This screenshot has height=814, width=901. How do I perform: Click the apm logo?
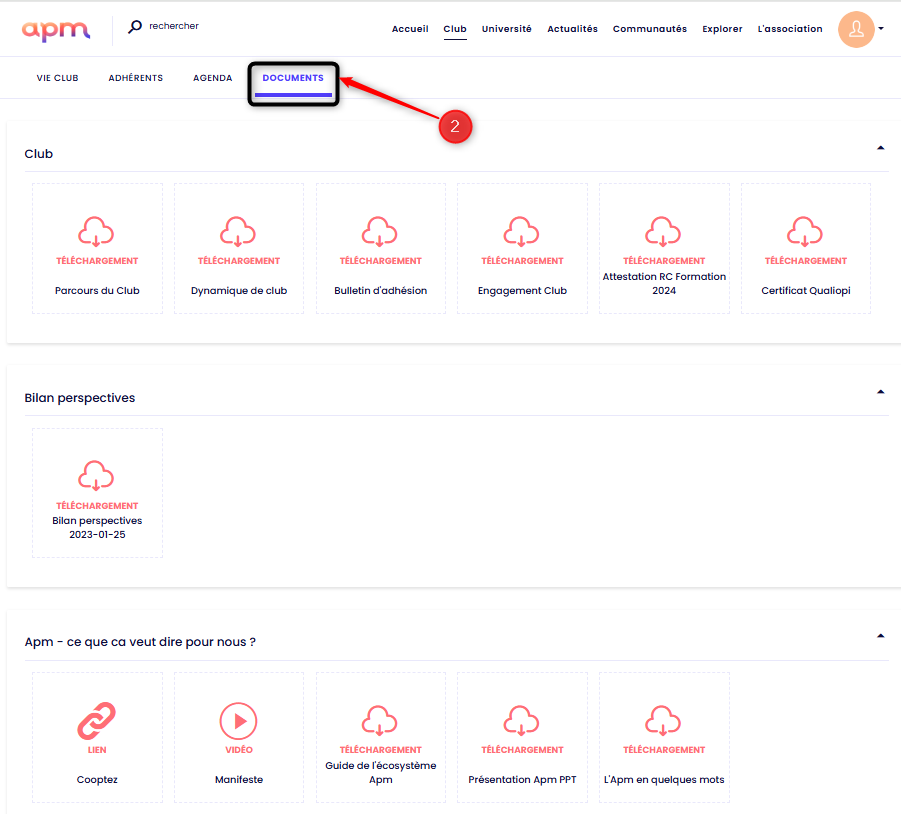(56, 30)
